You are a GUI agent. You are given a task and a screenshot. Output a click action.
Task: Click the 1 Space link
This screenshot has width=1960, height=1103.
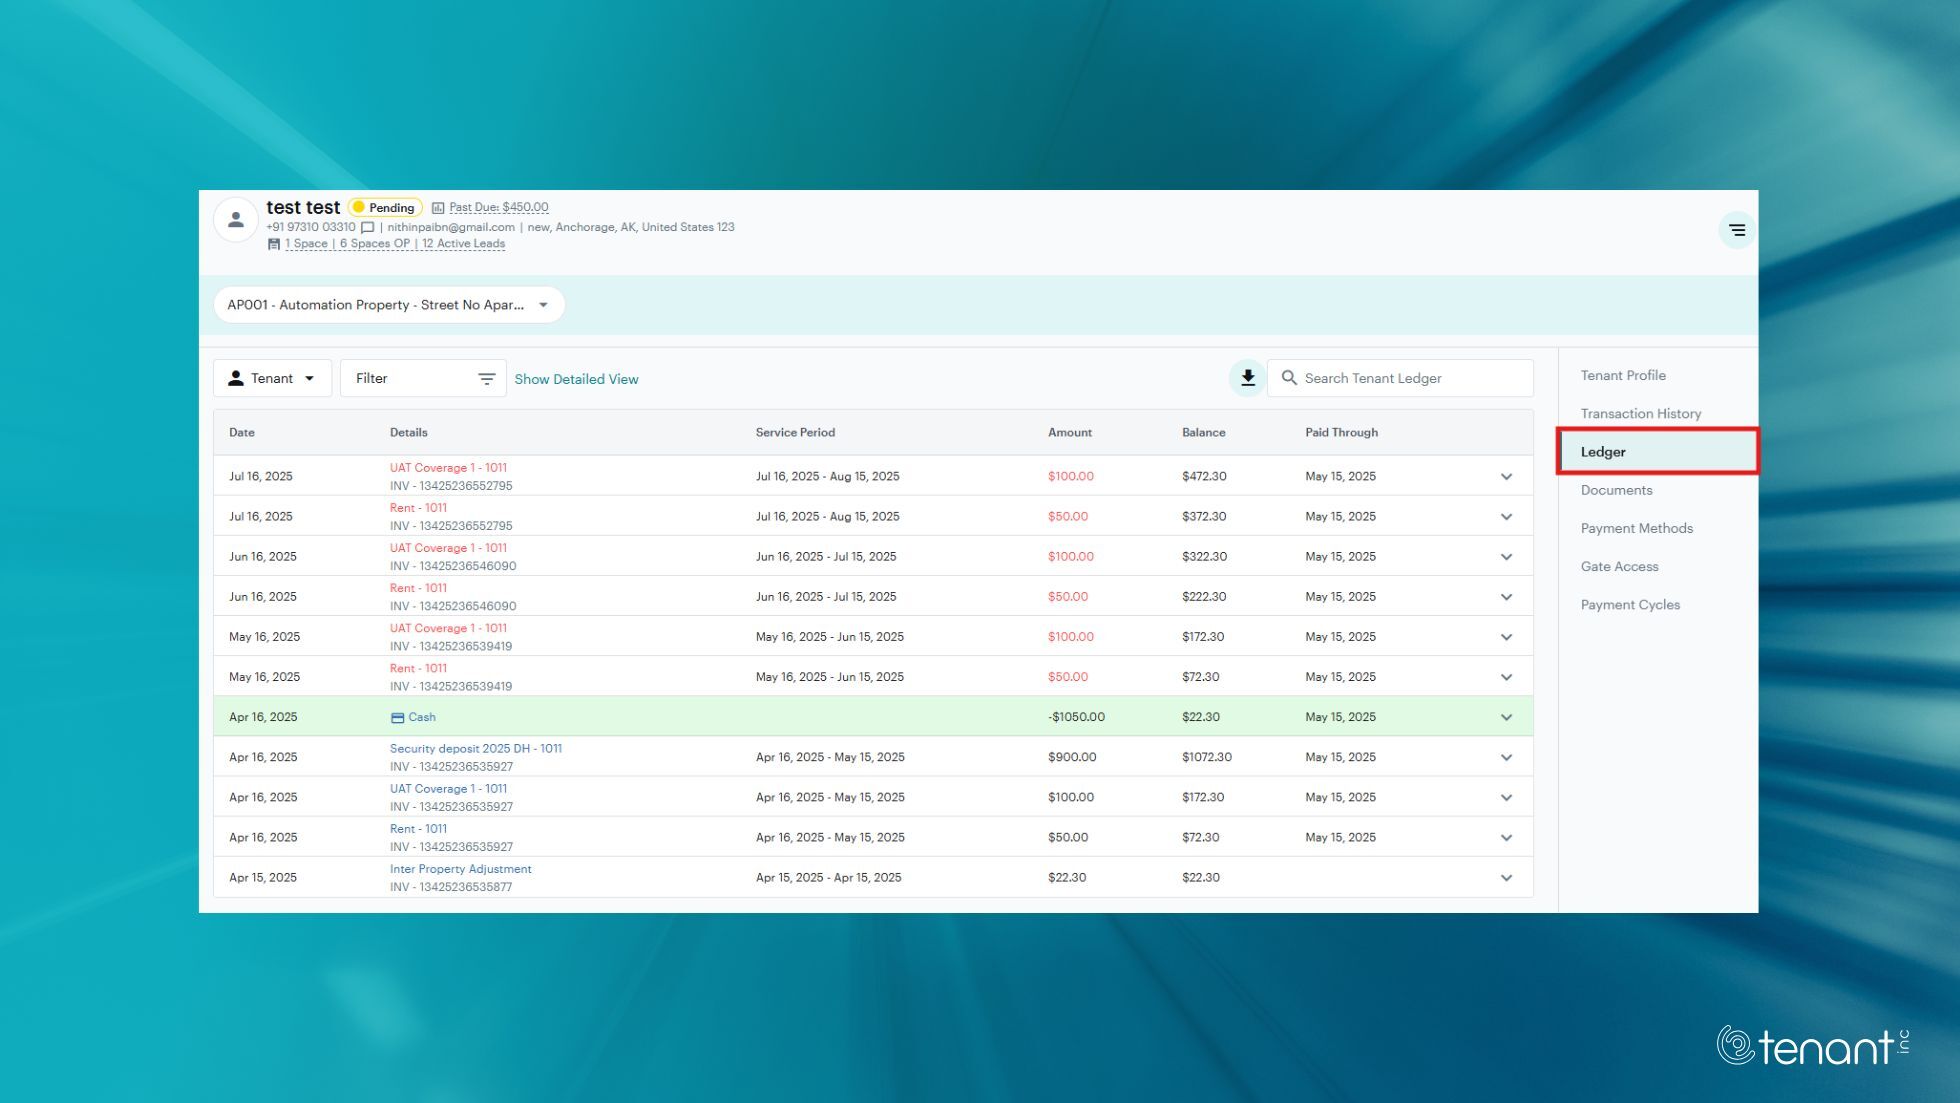306,244
